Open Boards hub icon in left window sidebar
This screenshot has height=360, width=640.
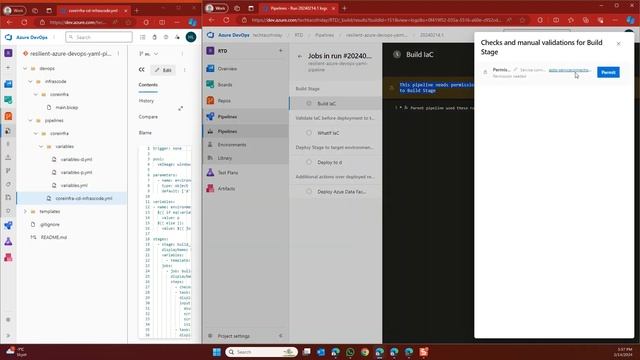point(8,100)
